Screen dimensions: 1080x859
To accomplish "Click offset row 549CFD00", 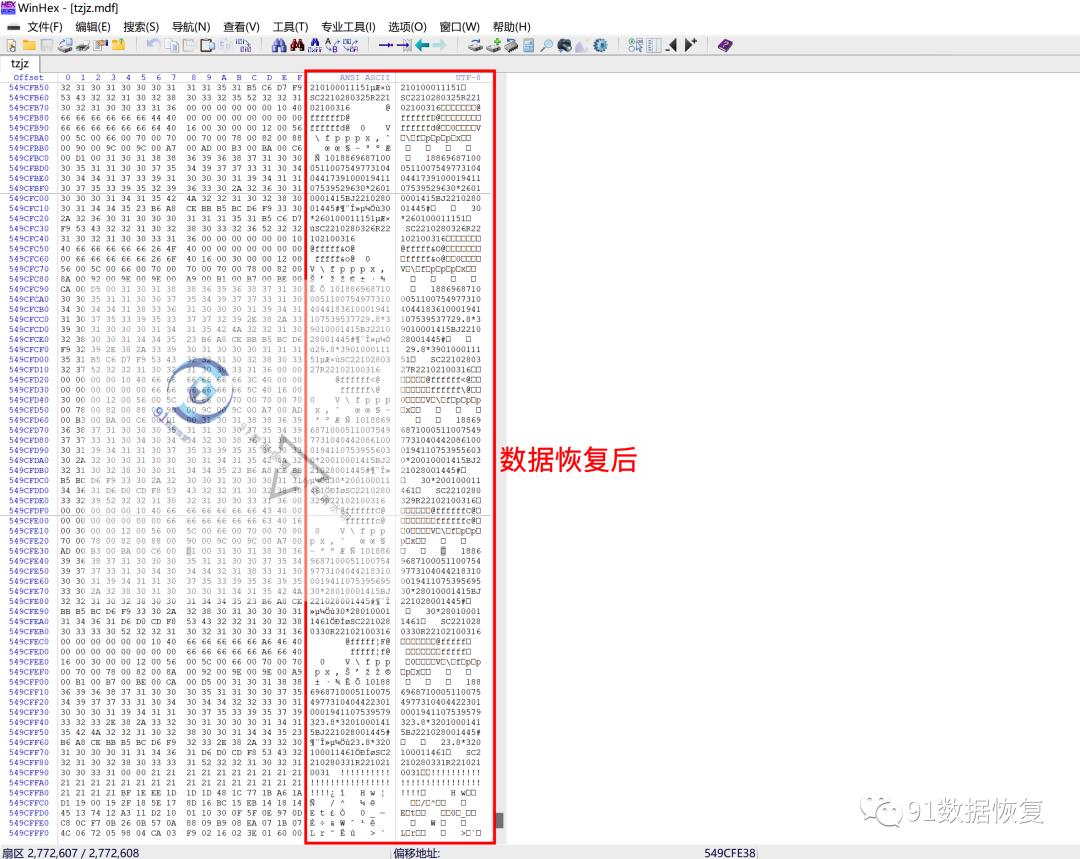I will (x=29, y=360).
